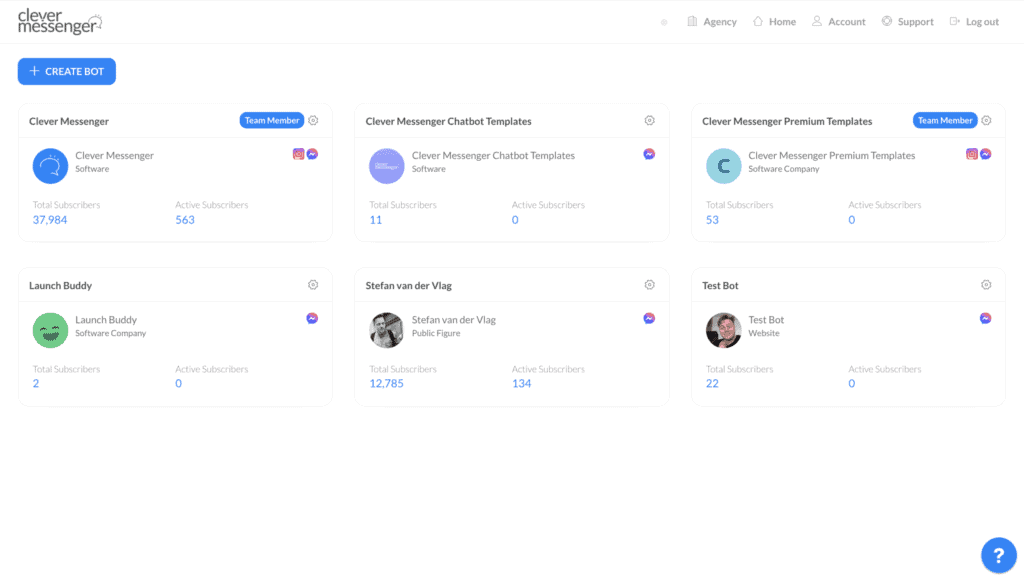
Task: Click Messenger icon on Chatbot Templates card
Action: point(649,154)
